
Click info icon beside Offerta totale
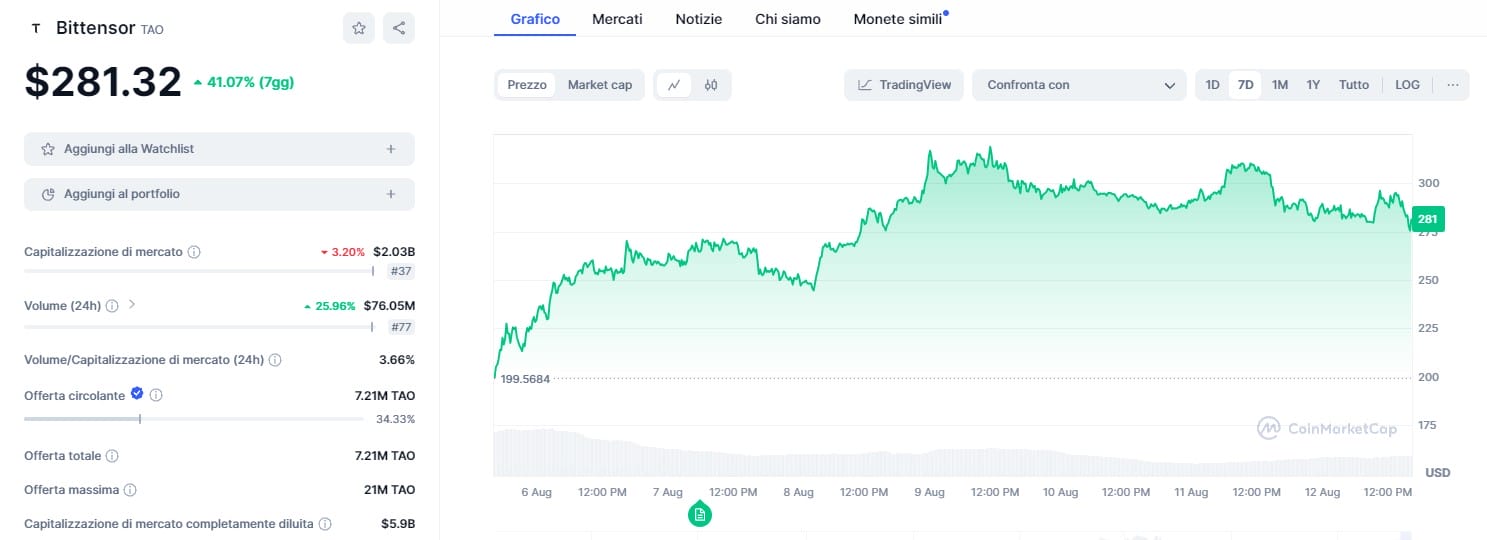coord(112,456)
